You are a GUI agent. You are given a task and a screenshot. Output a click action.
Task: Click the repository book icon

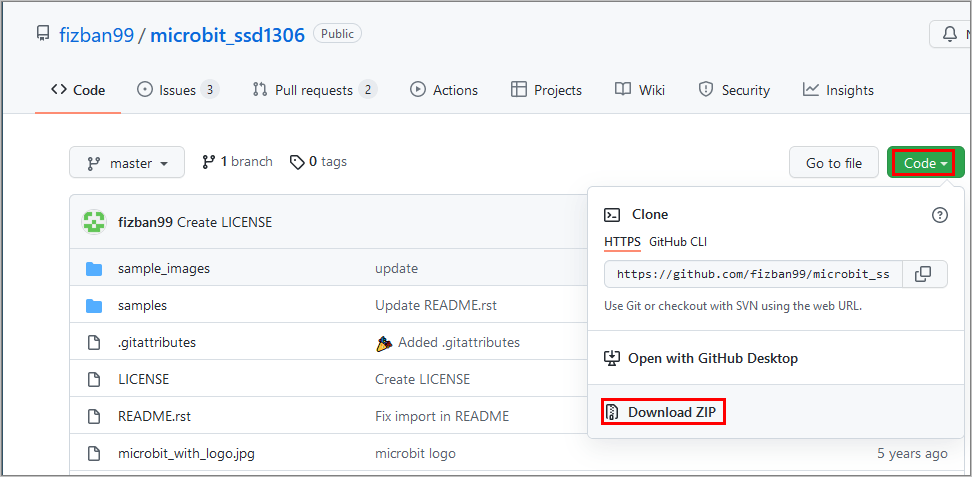(42, 33)
